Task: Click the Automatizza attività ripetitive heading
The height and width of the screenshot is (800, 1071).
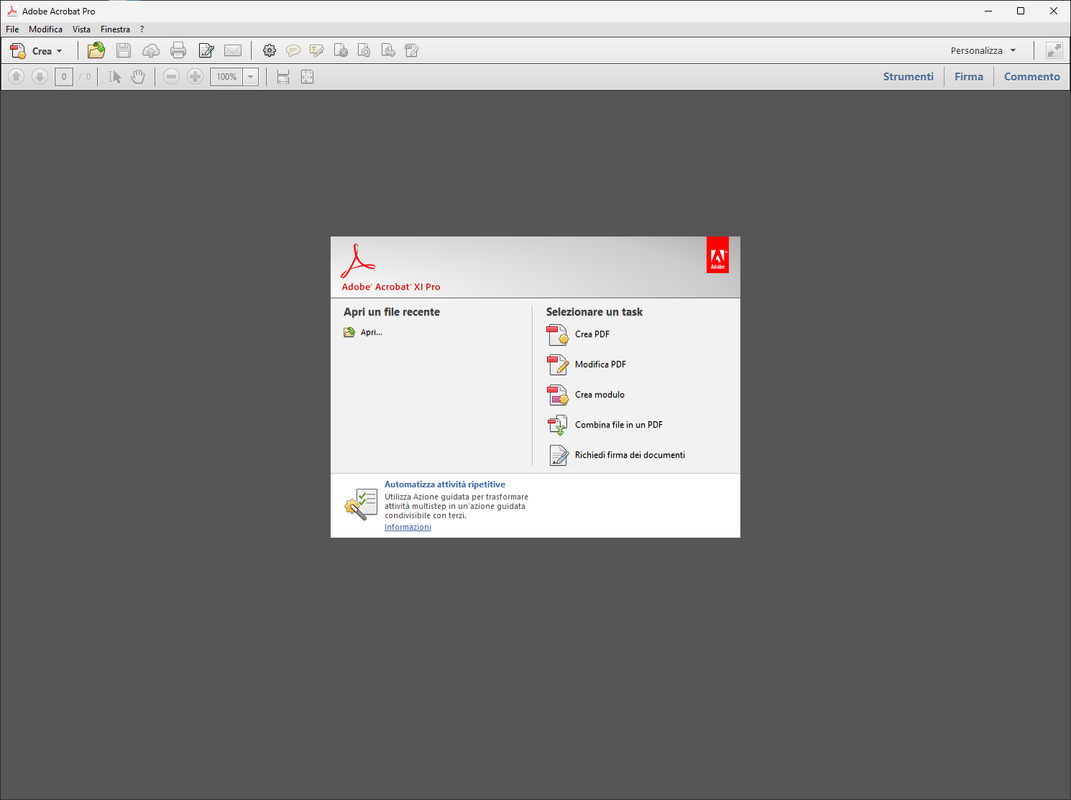Action: (x=445, y=484)
